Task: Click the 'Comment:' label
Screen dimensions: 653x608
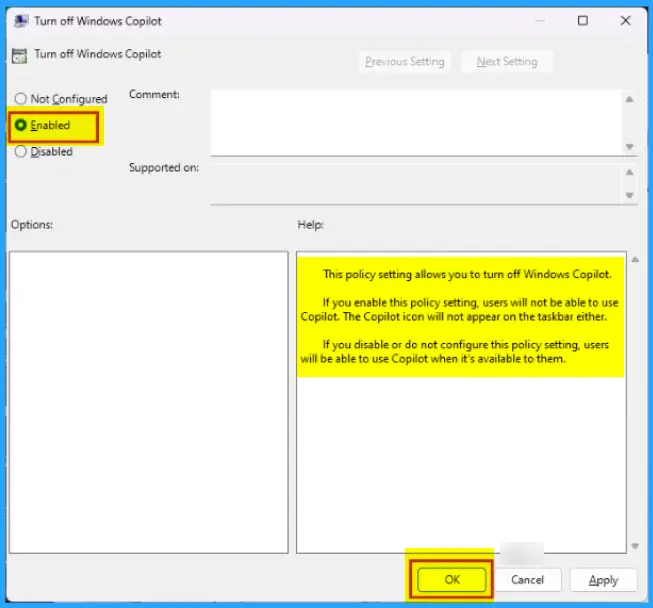Action: tap(154, 95)
